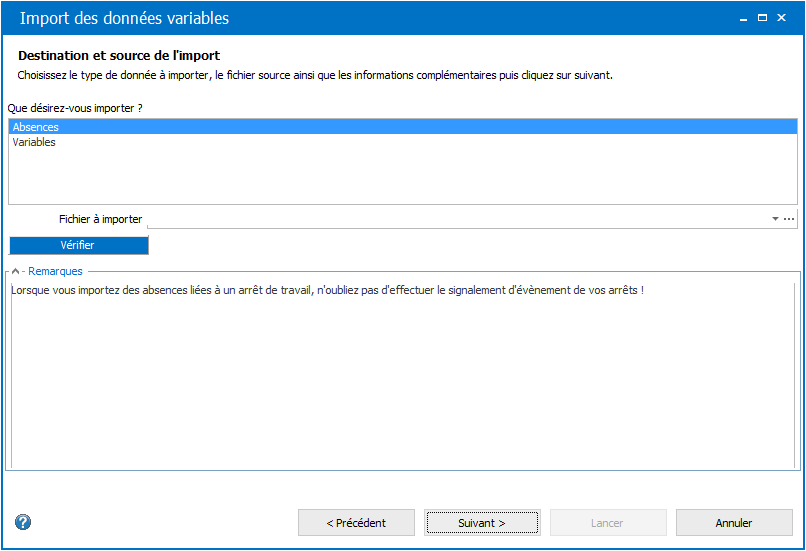Click inside the remarks text area
The image size is (806, 551).
(403, 376)
